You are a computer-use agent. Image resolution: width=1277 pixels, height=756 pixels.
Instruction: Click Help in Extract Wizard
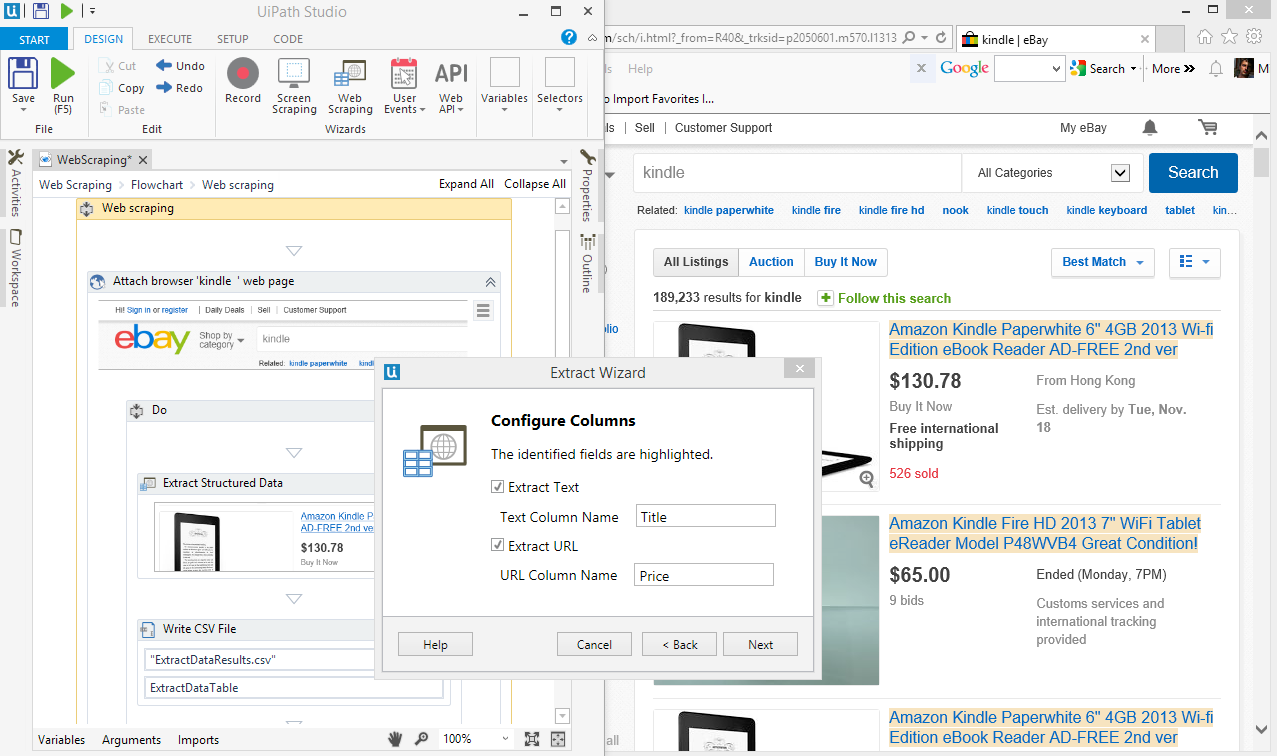click(435, 644)
